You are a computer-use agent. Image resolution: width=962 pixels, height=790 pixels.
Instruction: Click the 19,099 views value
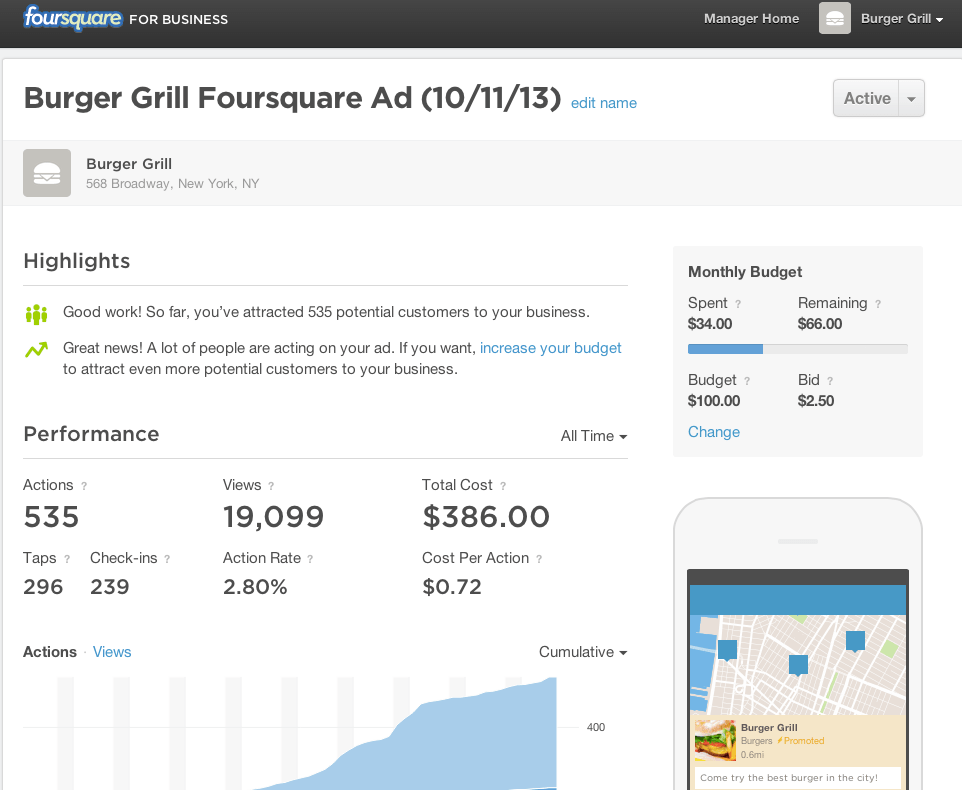tap(273, 516)
